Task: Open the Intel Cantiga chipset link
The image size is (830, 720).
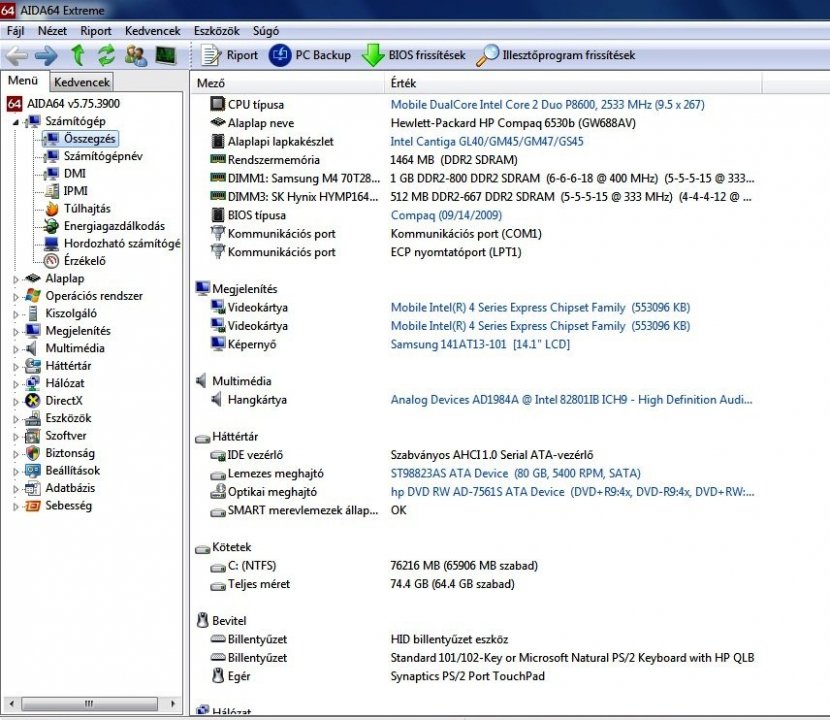Action: [486, 141]
